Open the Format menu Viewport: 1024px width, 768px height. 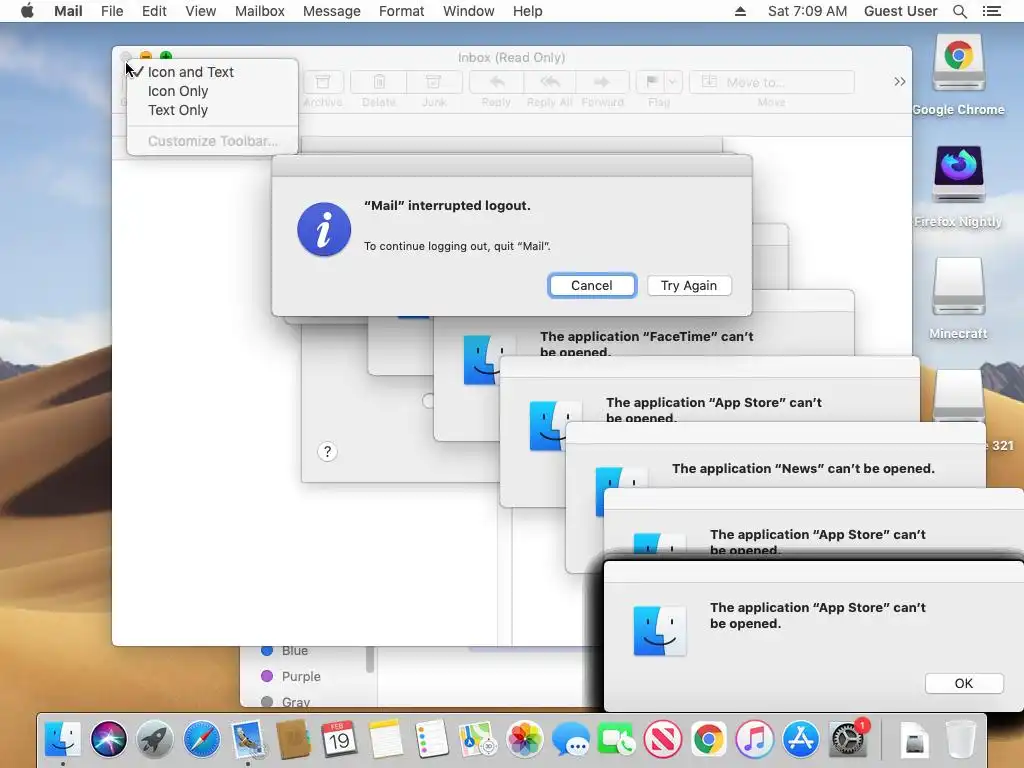point(401,11)
